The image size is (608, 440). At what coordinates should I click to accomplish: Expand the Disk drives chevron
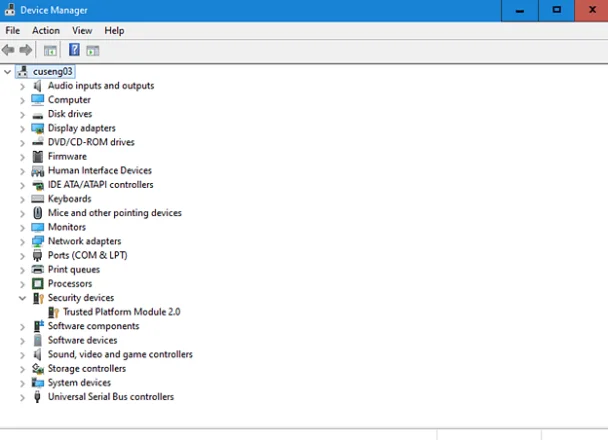coord(22,114)
